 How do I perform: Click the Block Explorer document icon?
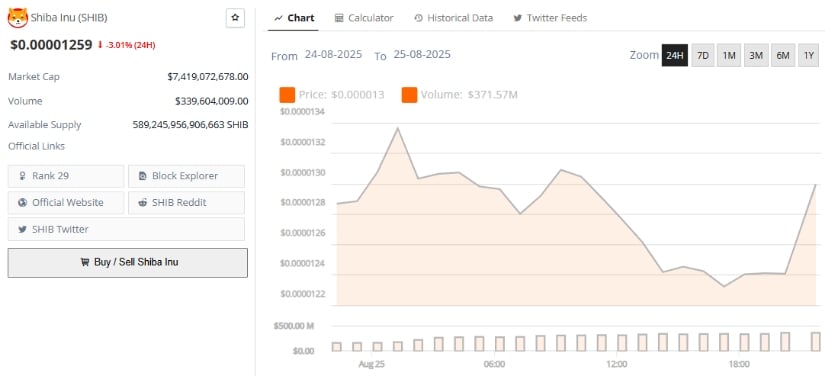tap(143, 176)
